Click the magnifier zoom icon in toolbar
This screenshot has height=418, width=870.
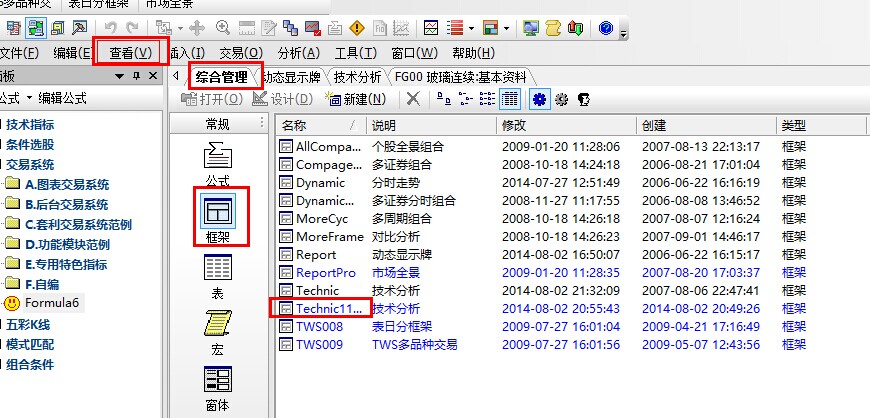click(222, 28)
